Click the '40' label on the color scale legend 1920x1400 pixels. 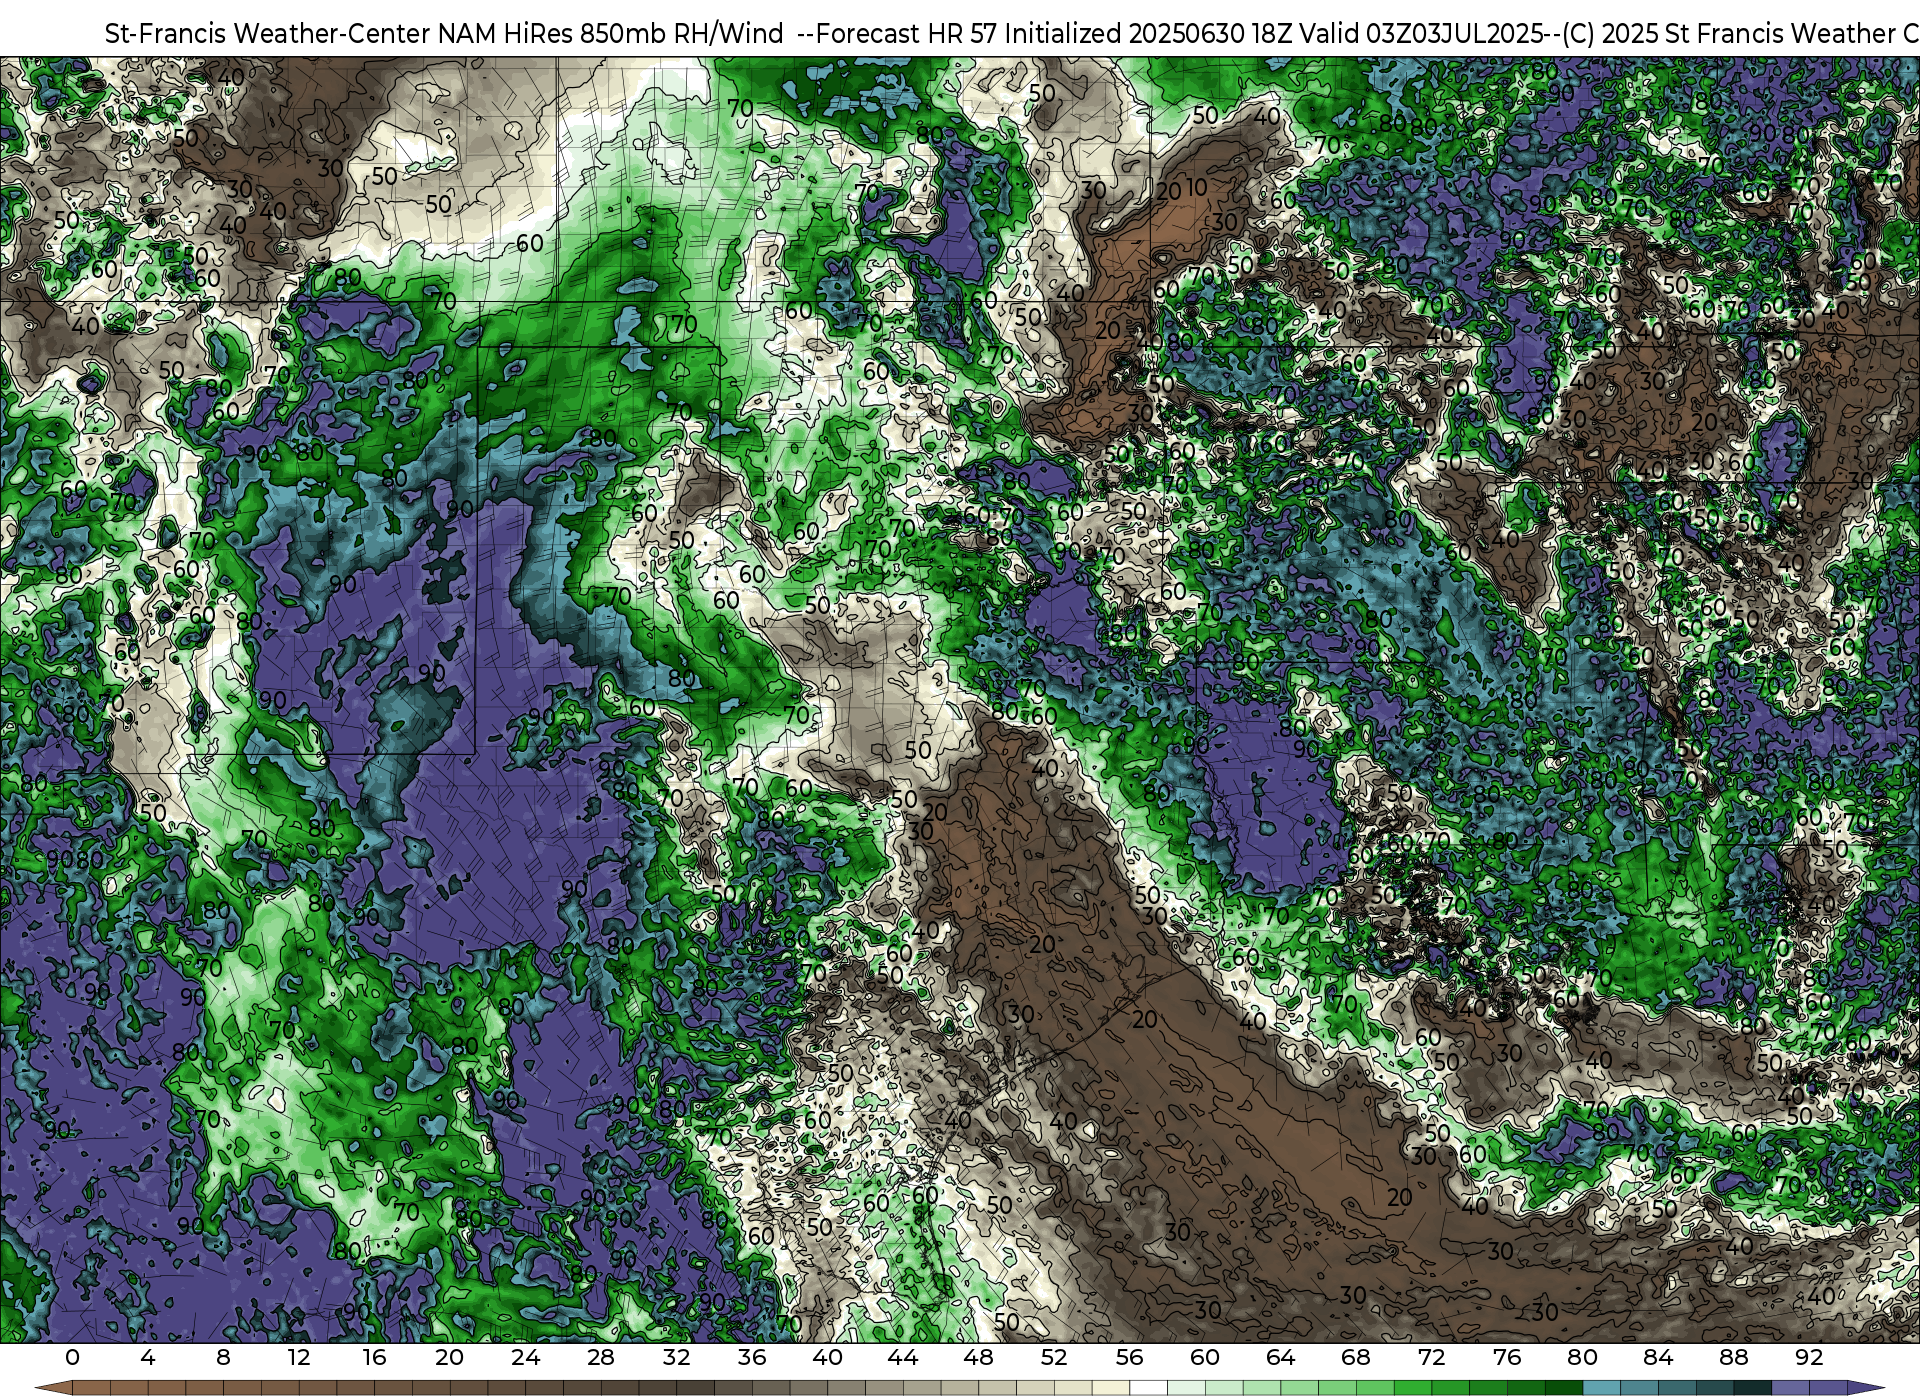[x=828, y=1357]
